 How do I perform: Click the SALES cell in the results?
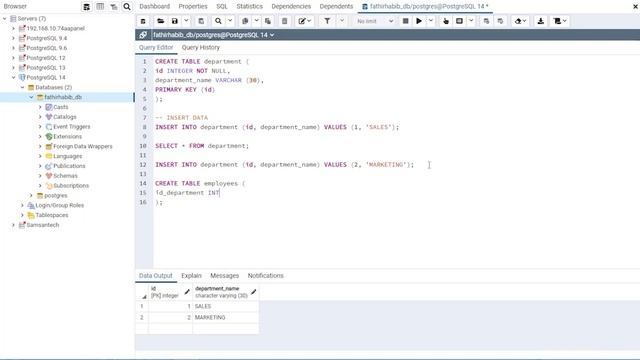(225, 306)
